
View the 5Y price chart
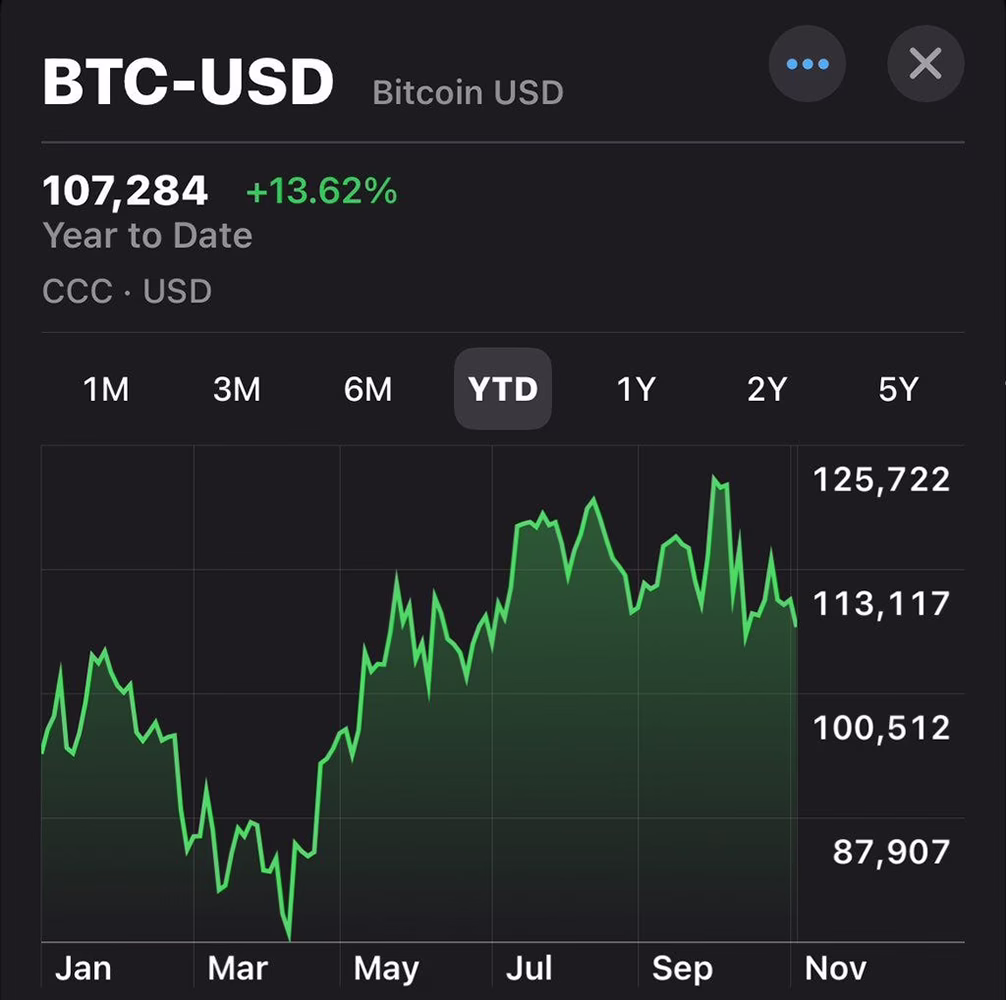898,389
